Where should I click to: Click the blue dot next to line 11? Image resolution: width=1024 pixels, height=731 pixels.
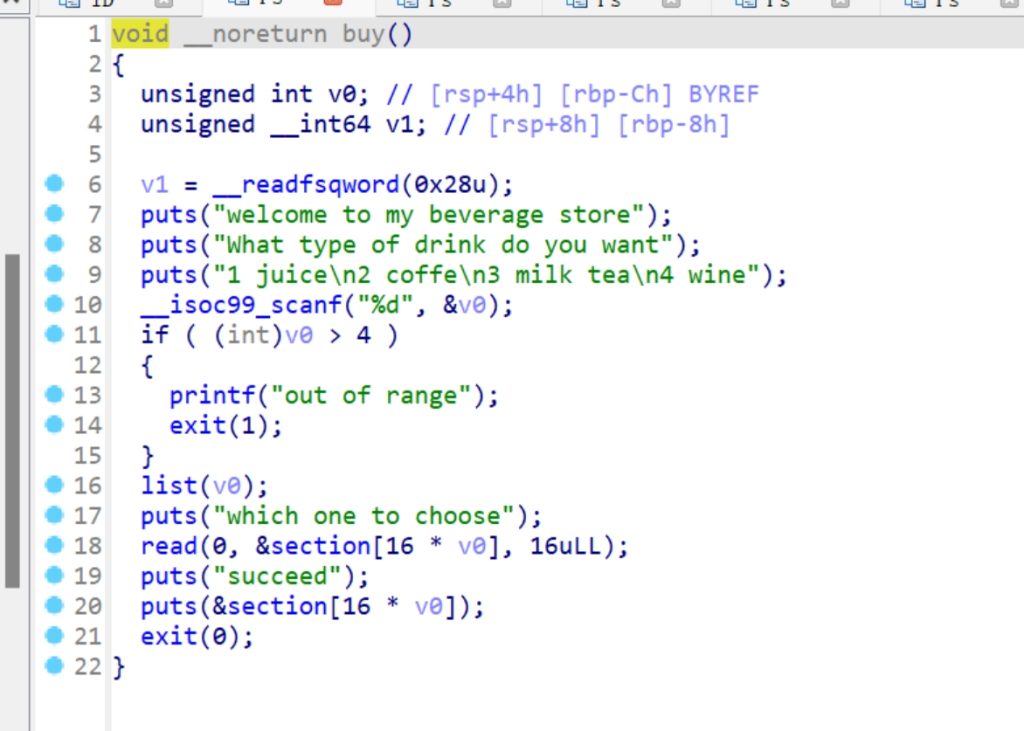tap(54, 334)
